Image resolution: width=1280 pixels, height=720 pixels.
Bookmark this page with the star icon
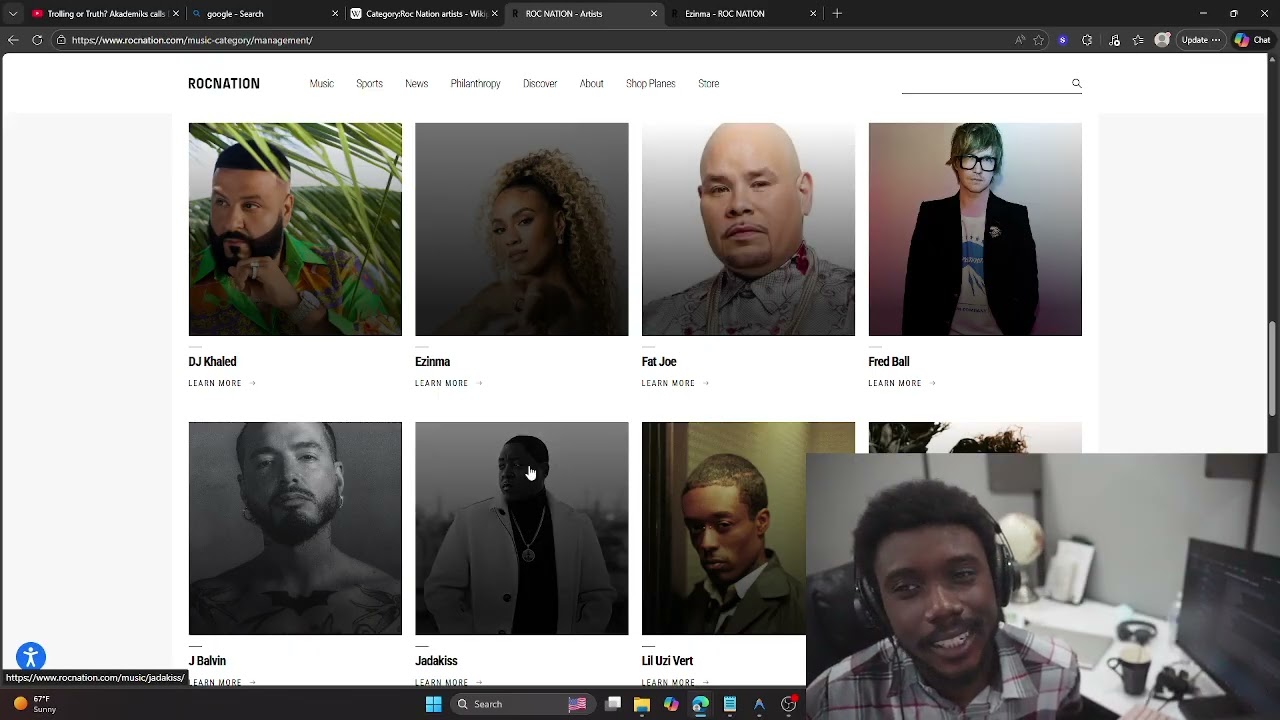pyautogui.click(x=1039, y=40)
